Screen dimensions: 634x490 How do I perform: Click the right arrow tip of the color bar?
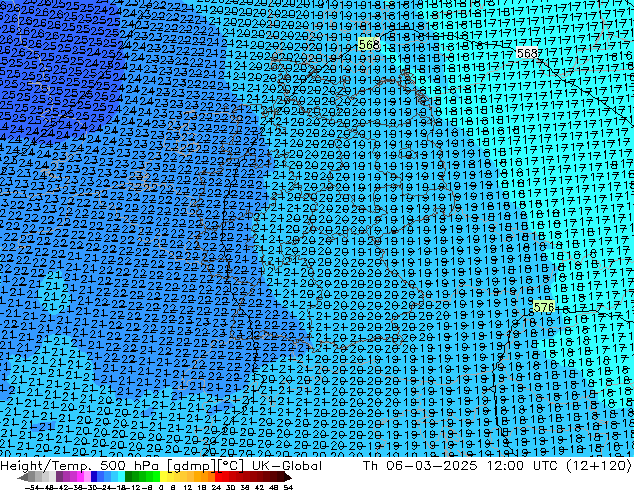pos(290,477)
